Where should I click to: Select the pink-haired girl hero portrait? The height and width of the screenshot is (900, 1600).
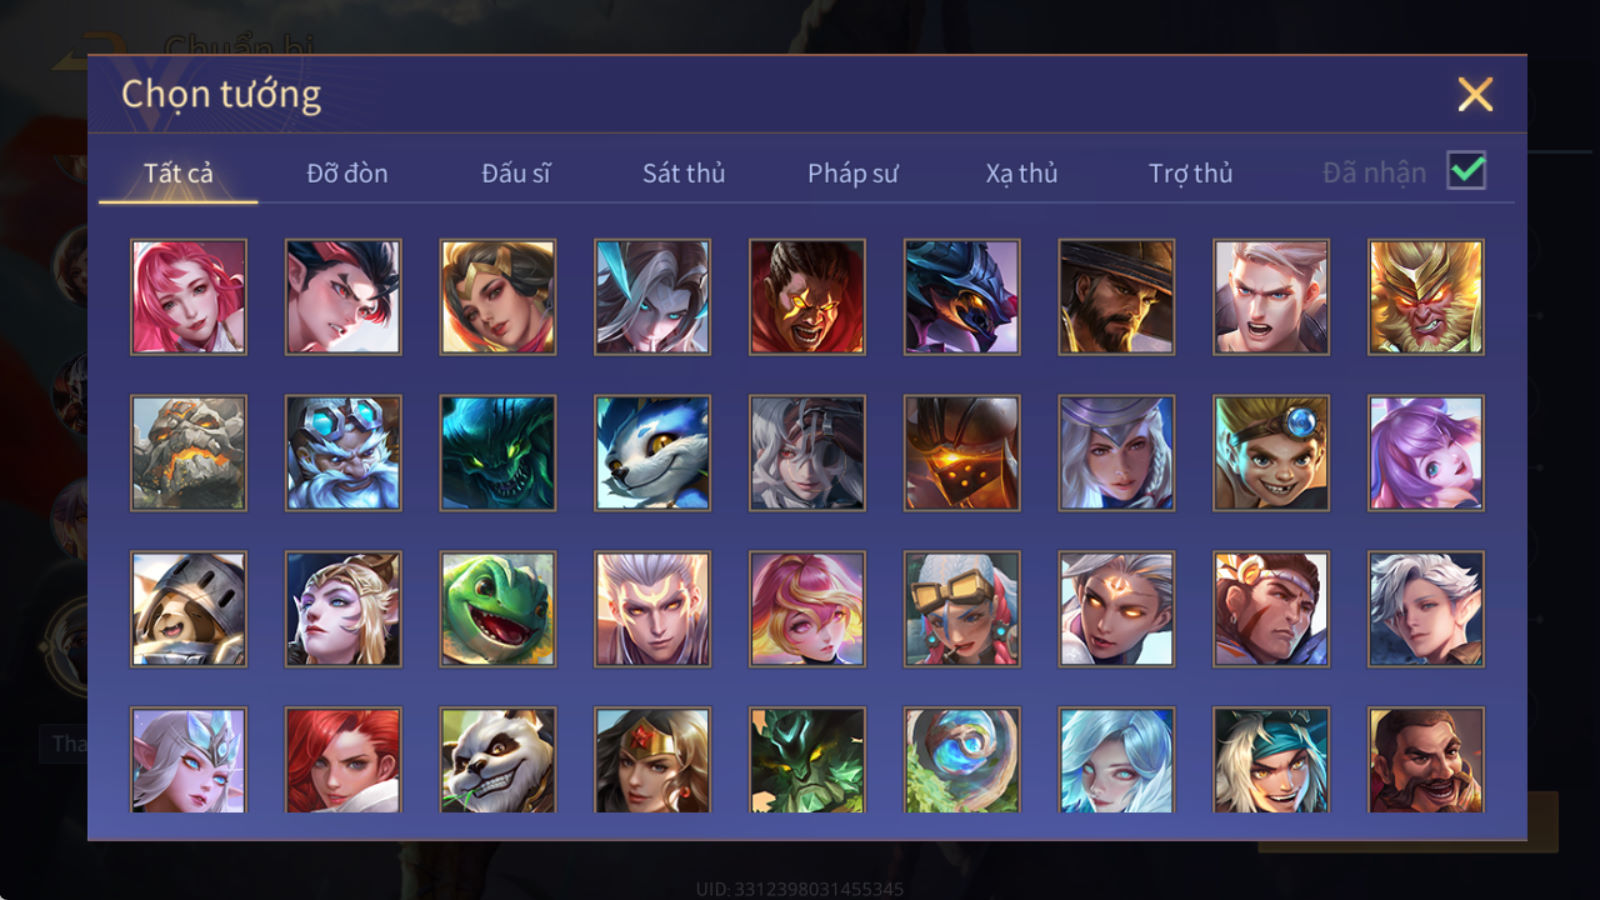(x=188, y=297)
